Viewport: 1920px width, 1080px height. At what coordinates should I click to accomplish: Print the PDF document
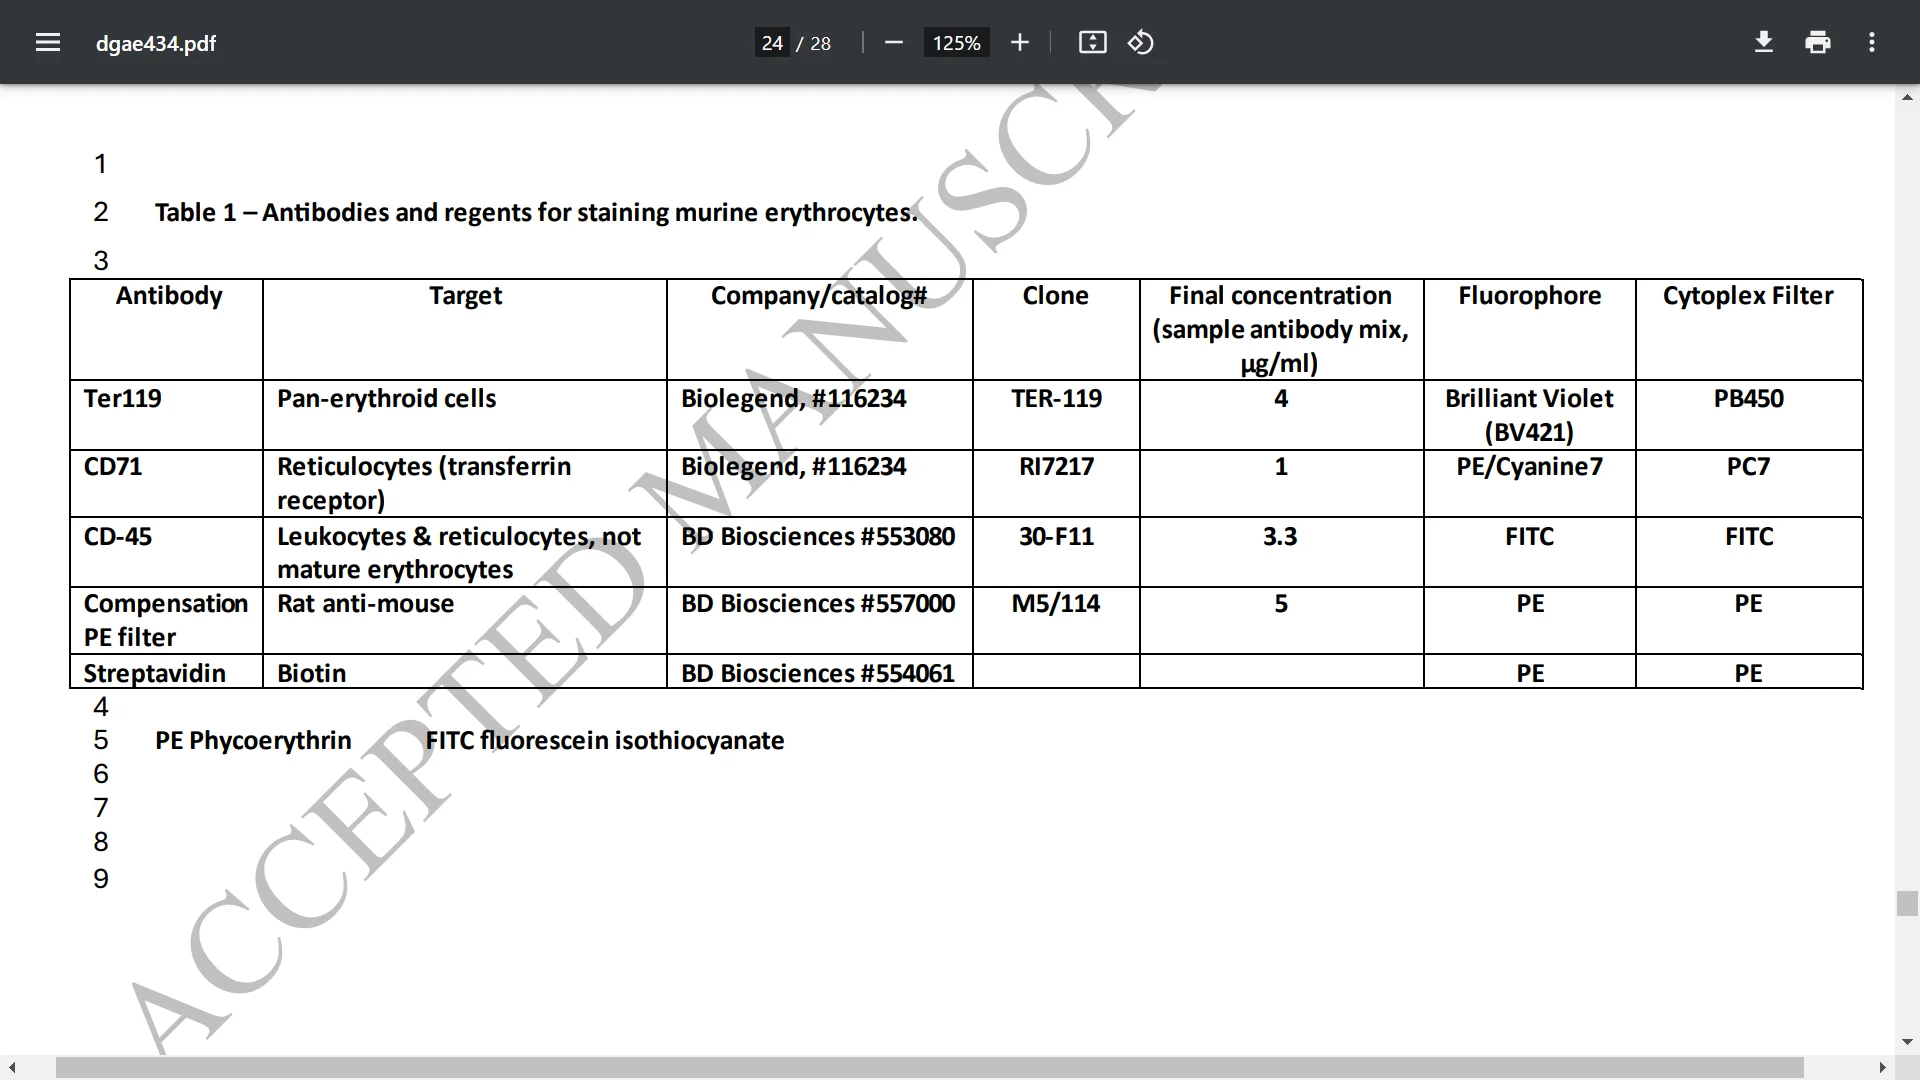click(1818, 42)
